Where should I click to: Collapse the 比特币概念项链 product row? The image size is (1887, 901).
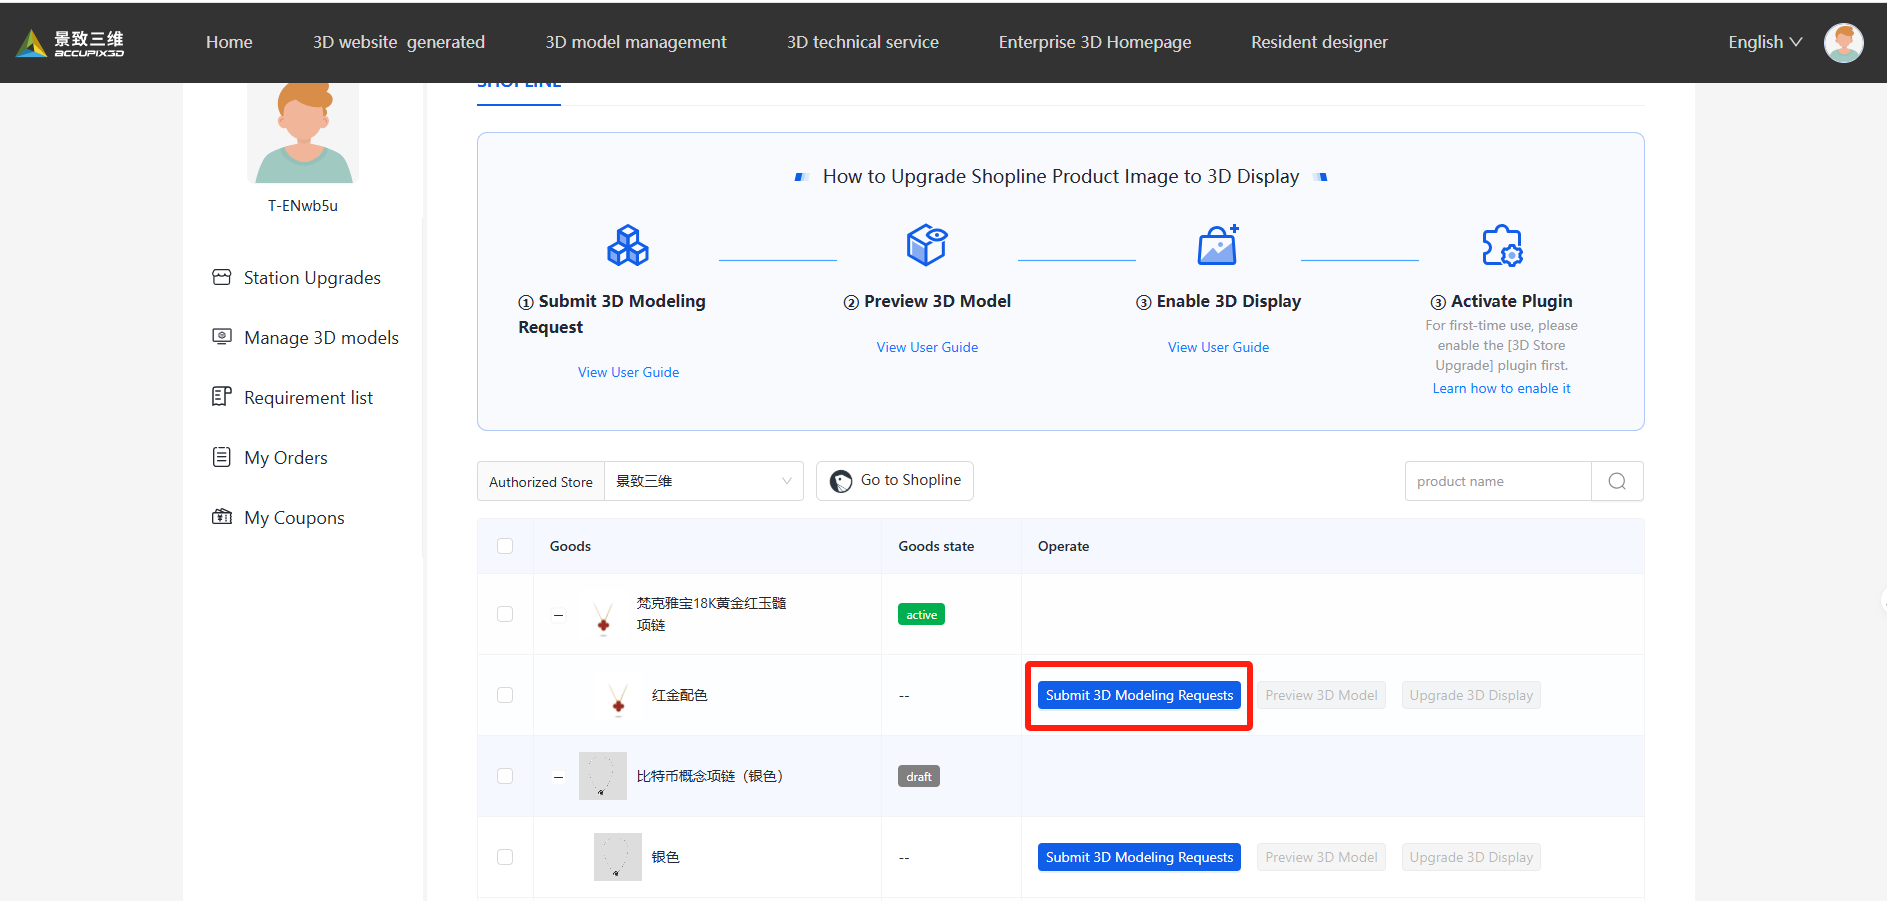coord(558,776)
